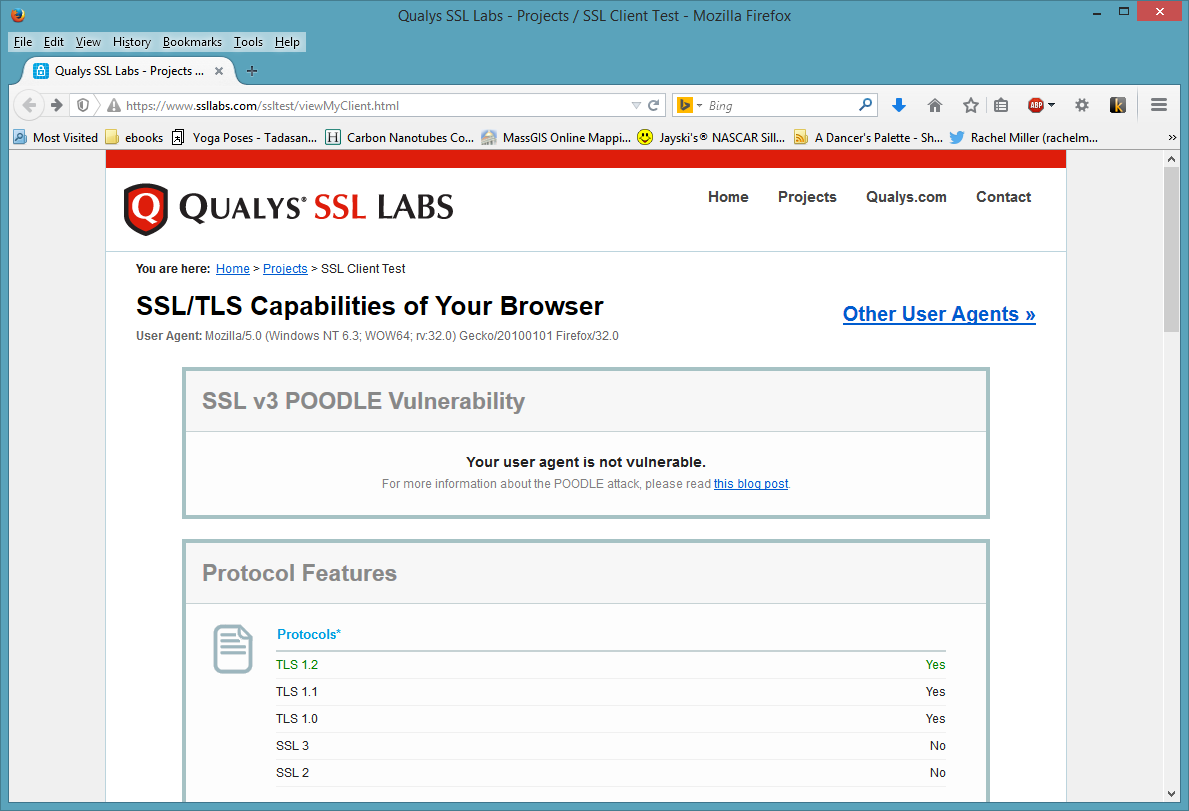Image resolution: width=1189 pixels, height=811 pixels.
Task: Click the K extension icon in toolbar
Action: click(1118, 105)
